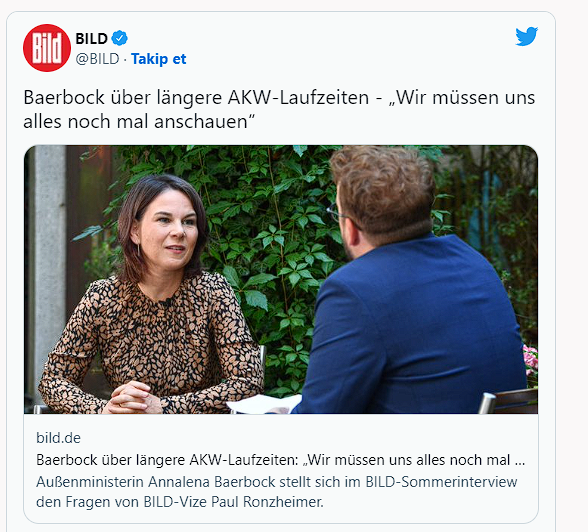This screenshot has width=588, height=532.
Task: Click the Außenministerin Annalena Baerbock description line
Action: pyautogui.click(x=276, y=481)
